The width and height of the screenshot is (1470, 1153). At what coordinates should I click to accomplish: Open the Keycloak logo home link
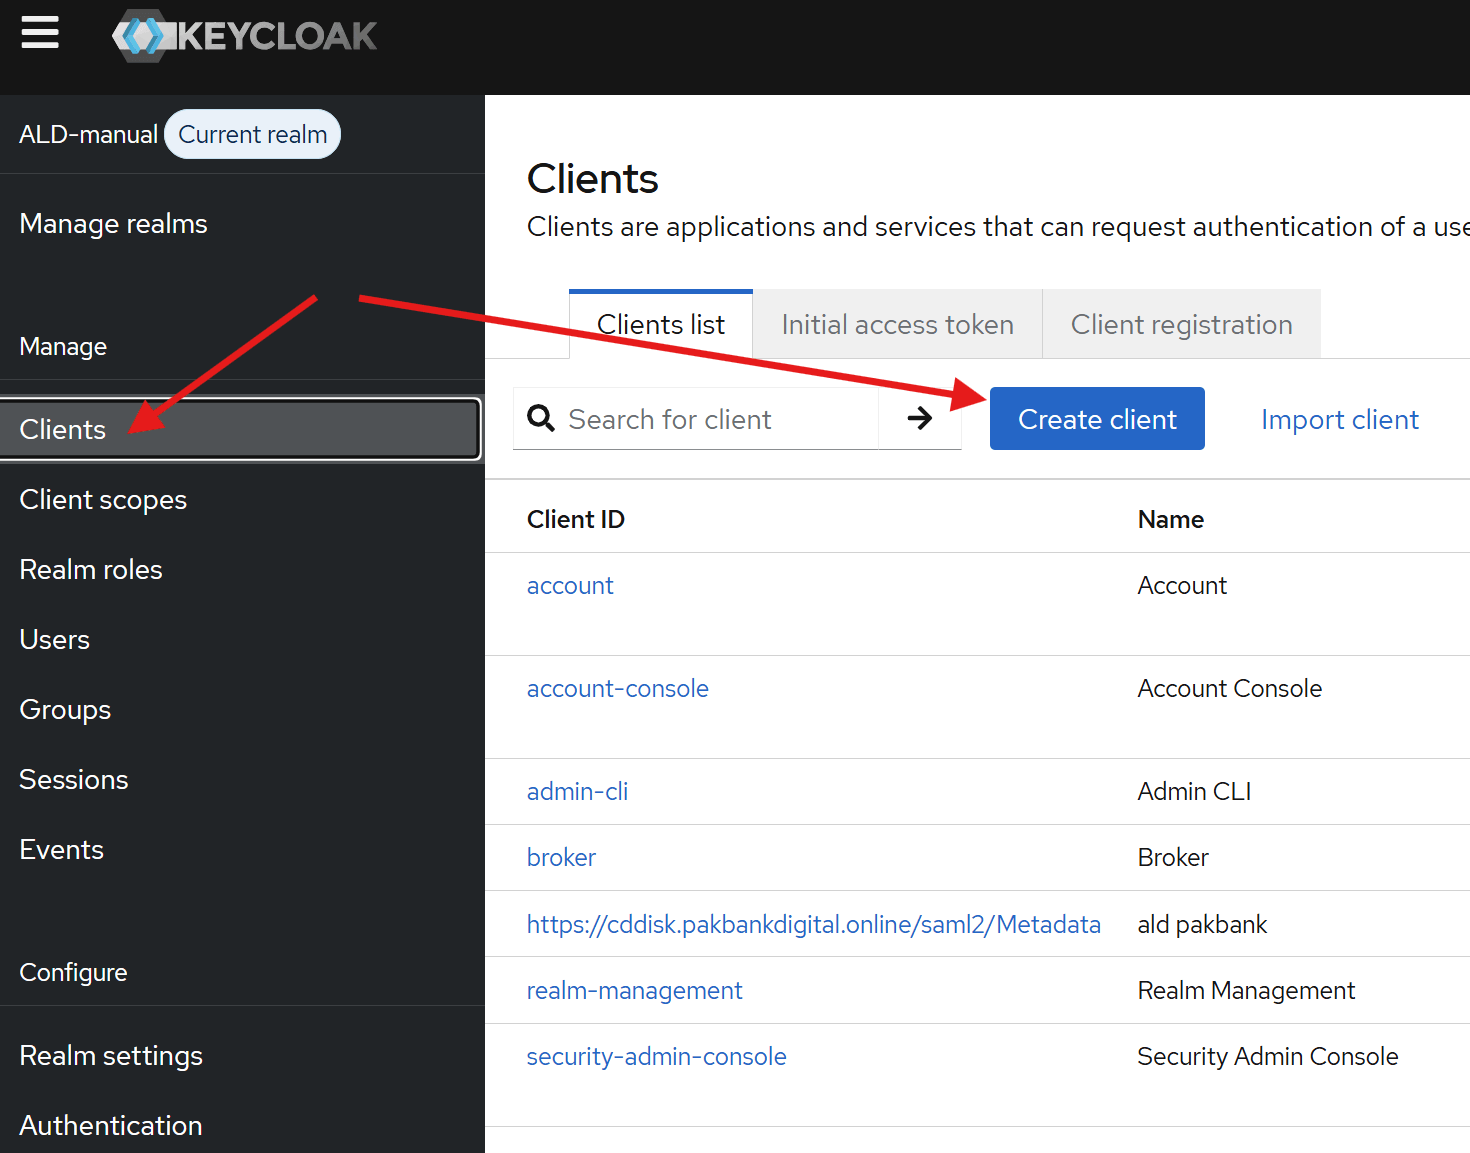[245, 36]
